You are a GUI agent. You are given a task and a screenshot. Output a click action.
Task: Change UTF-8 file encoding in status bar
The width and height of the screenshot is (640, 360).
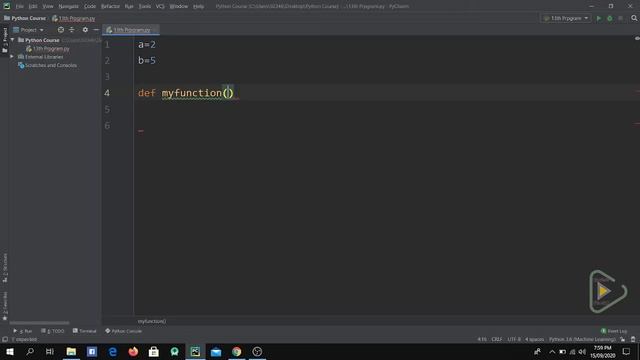pyautogui.click(x=514, y=340)
